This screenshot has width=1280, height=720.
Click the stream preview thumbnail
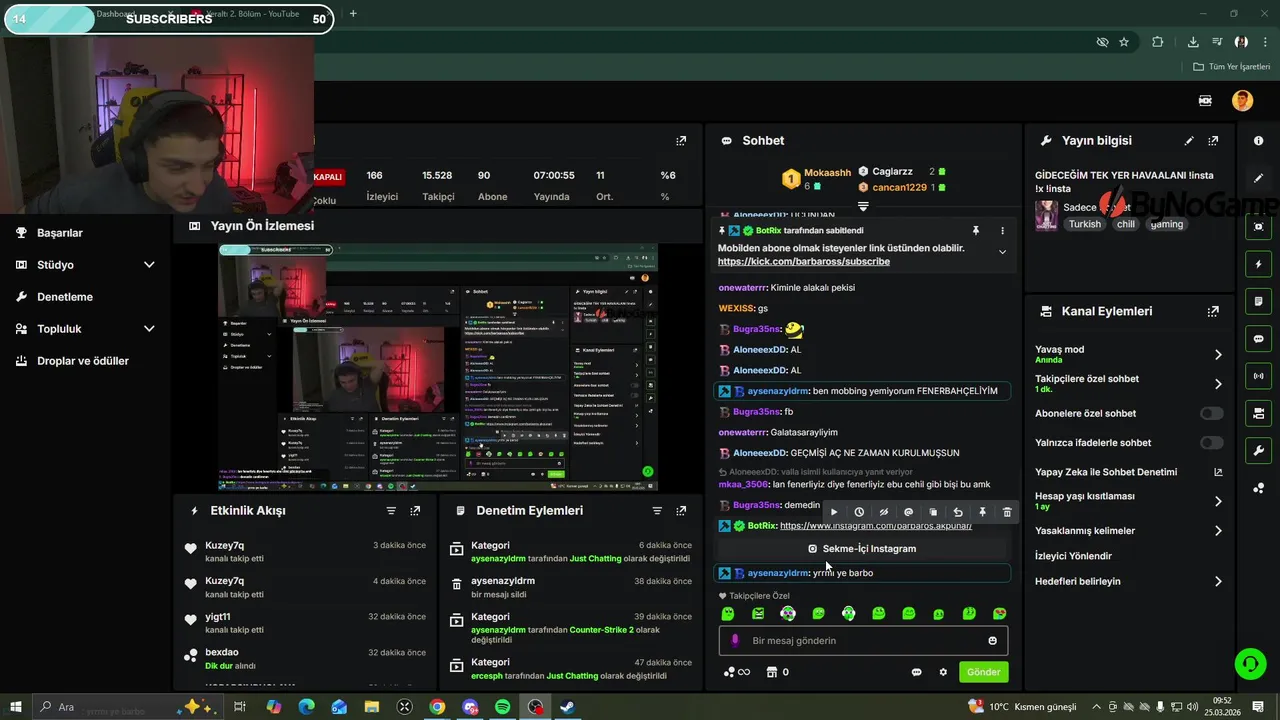[x=438, y=367]
